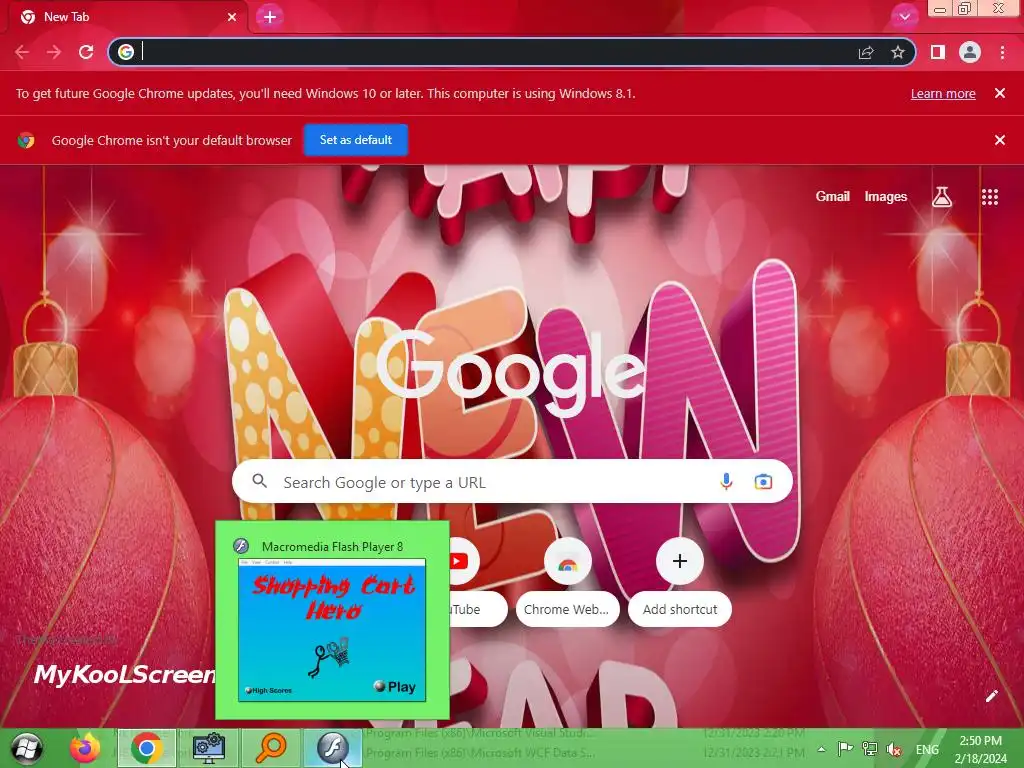Viewport: 1024px width, 768px height.
Task: Show hidden system tray icons
Action: pos(822,749)
